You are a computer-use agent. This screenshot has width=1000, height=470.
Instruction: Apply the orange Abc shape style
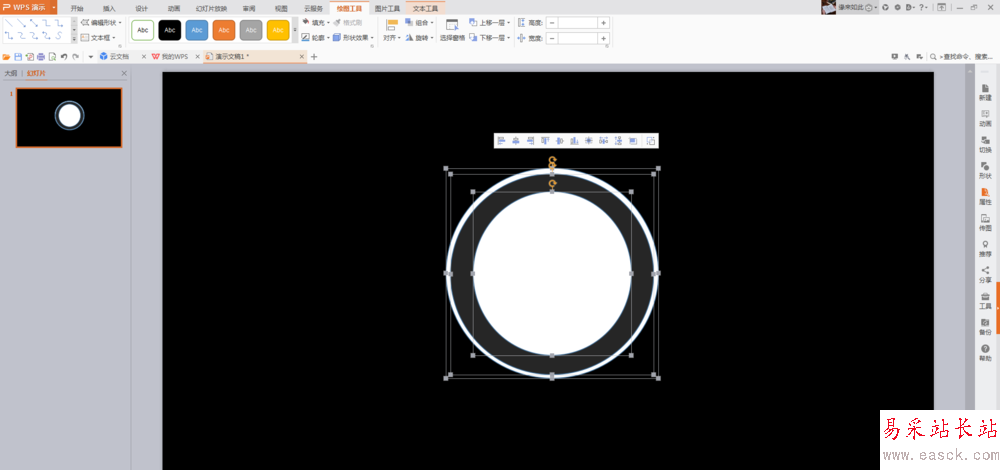pyautogui.click(x=224, y=30)
